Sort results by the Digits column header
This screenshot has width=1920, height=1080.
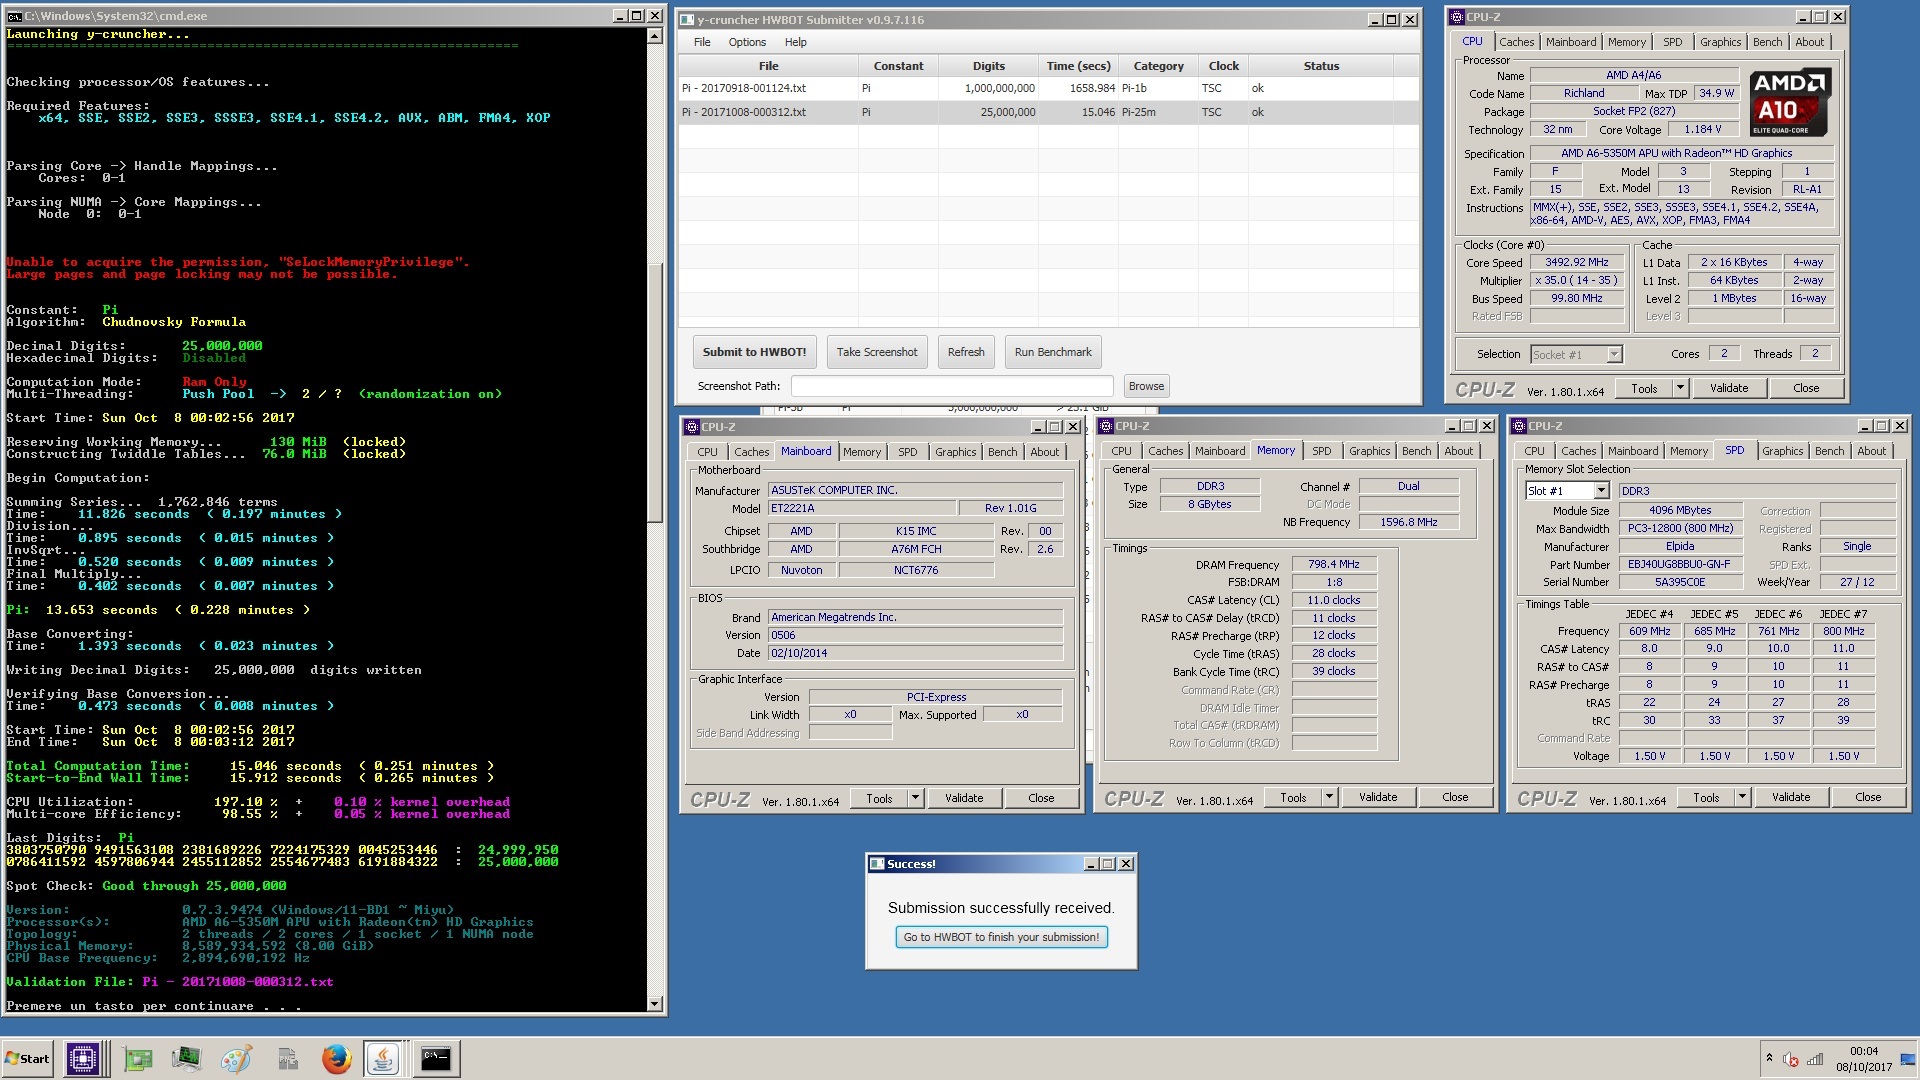[988, 66]
